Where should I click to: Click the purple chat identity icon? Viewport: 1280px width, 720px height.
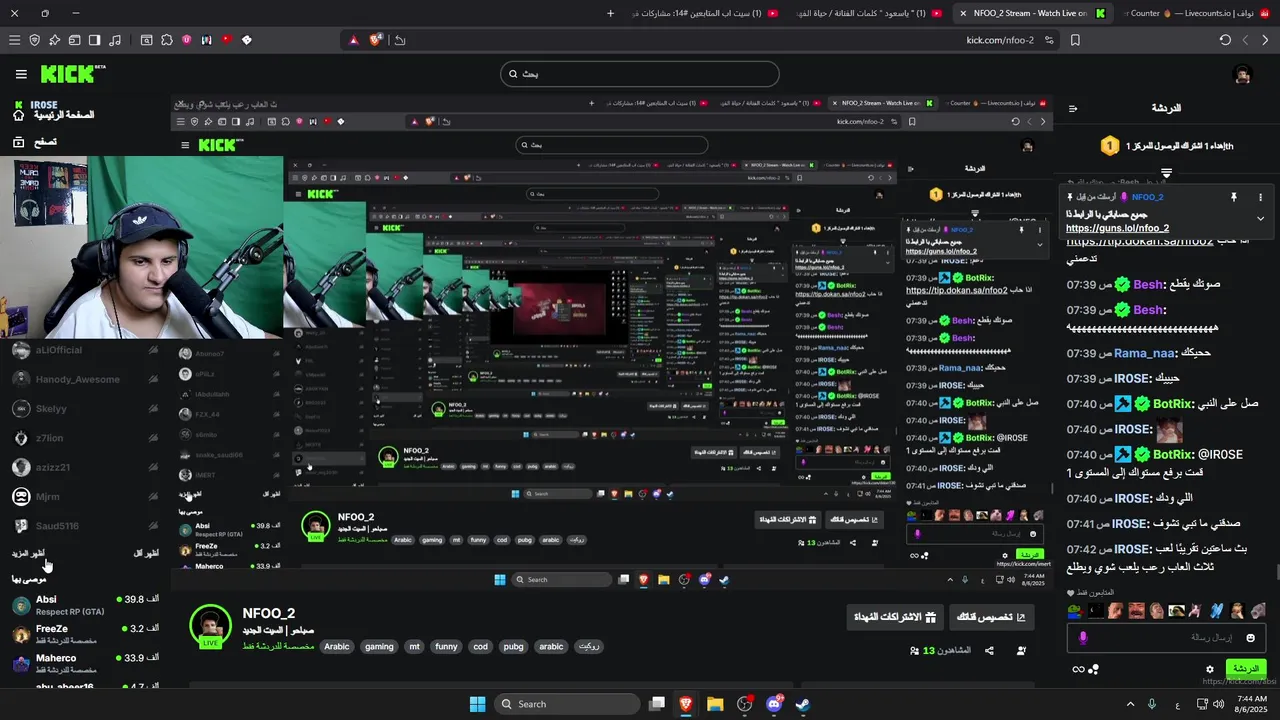tap(1083, 638)
